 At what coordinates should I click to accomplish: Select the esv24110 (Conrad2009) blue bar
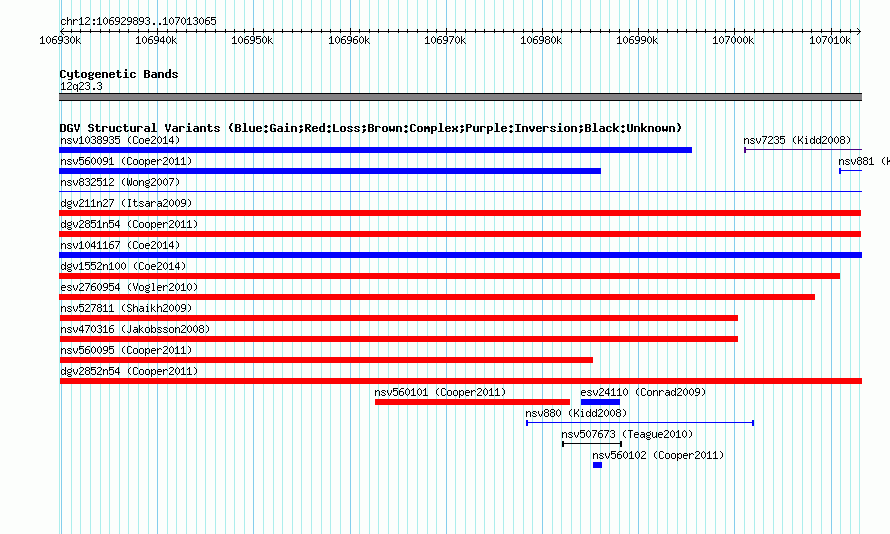click(601, 402)
